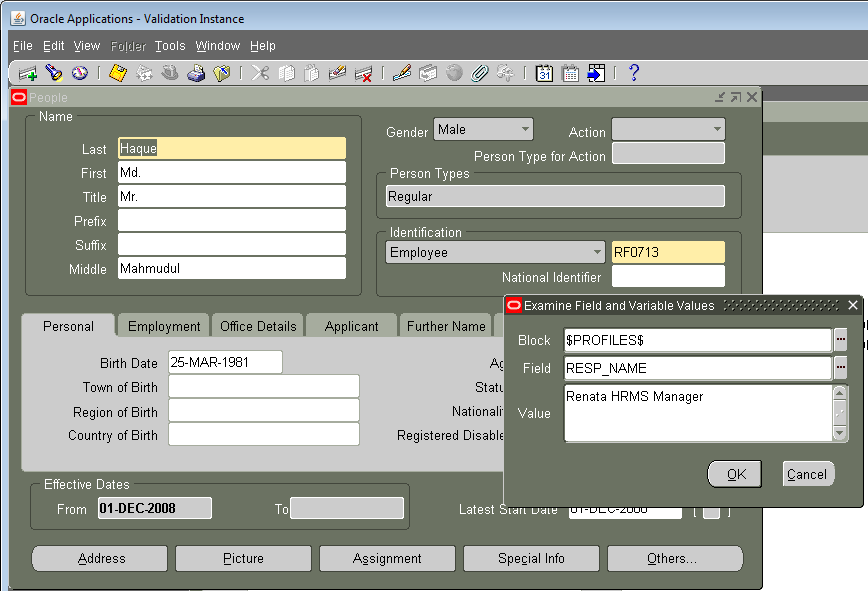Click the Print icon in the toolbar
Image resolution: width=868 pixels, height=591 pixels.
(x=194, y=72)
